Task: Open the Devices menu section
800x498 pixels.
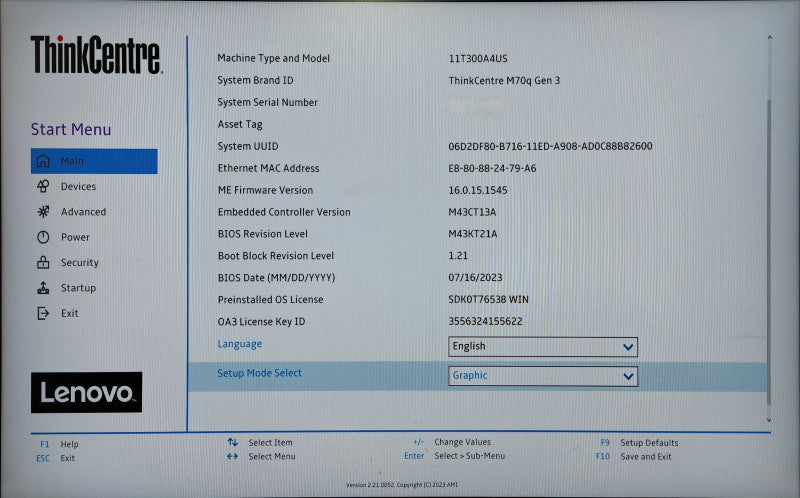Action: coord(78,186)
